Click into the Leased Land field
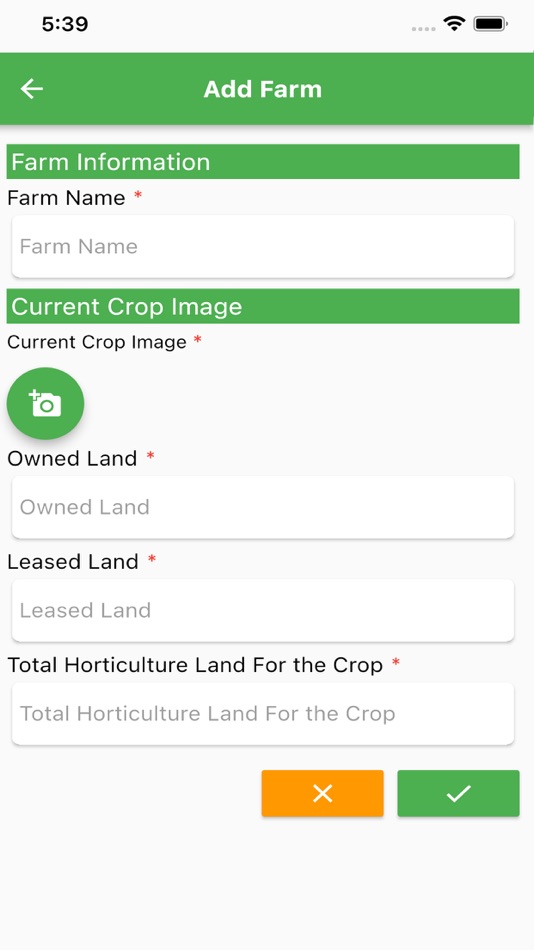Viewport: 534px width, 950px height. (263, 610)
